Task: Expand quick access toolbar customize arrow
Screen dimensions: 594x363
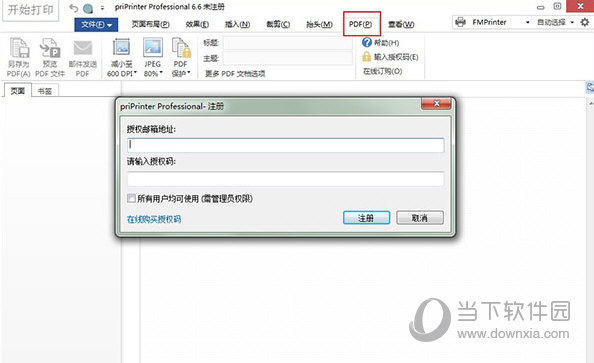Action: [102, 8]
